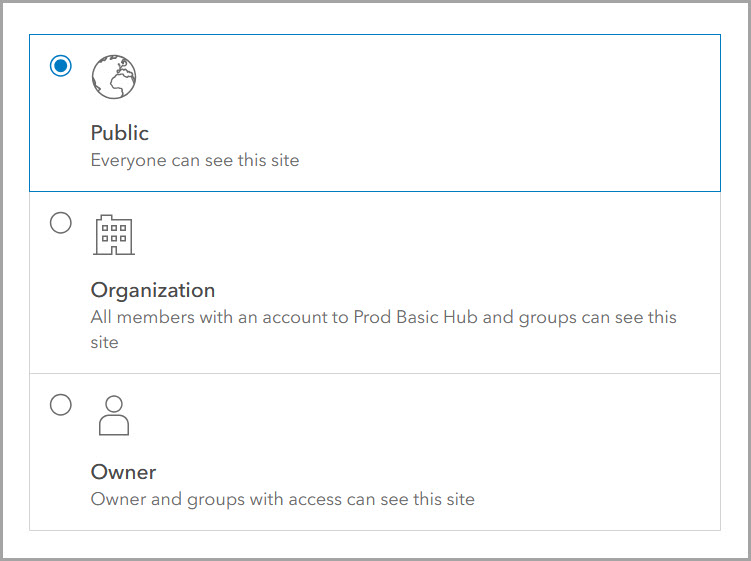Click the "Everyone can see this site" description
The width and height of the screenshot is (751, 561).
195,160
